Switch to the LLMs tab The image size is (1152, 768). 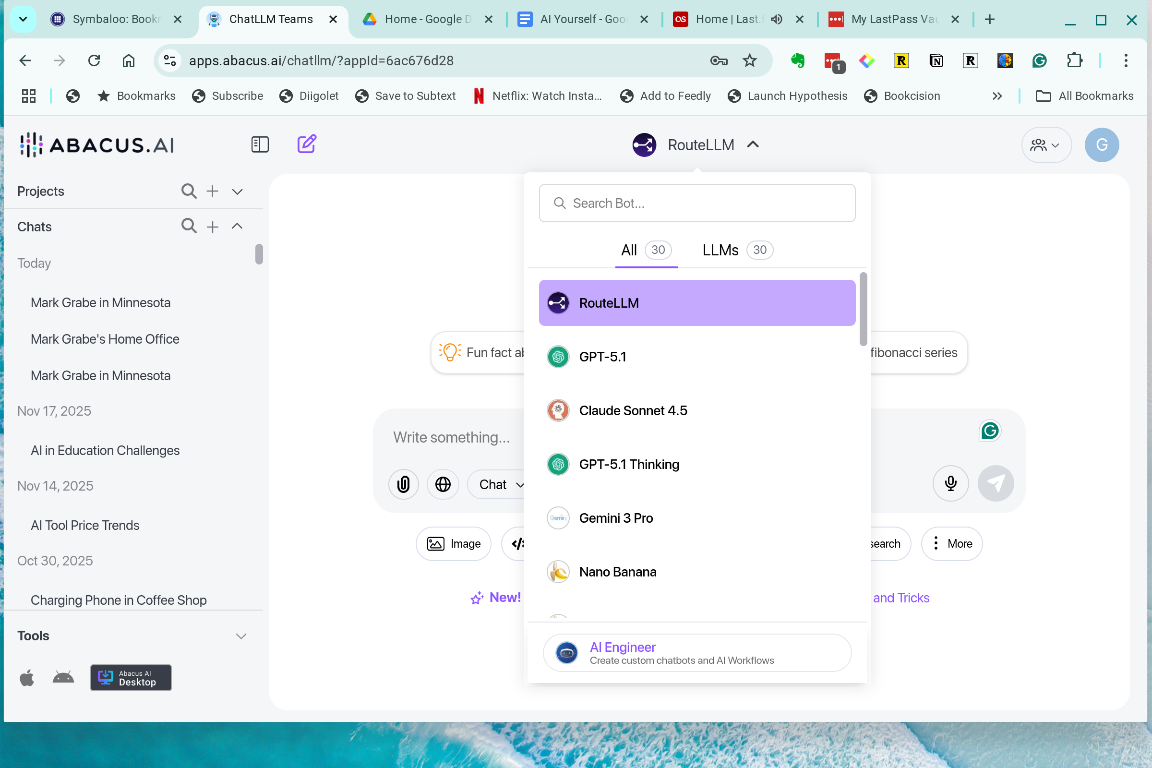click(736, 250)
